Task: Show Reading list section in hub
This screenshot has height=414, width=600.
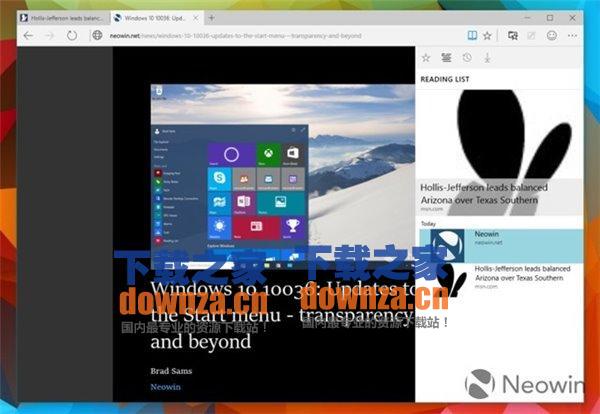Action: [446, 58]
